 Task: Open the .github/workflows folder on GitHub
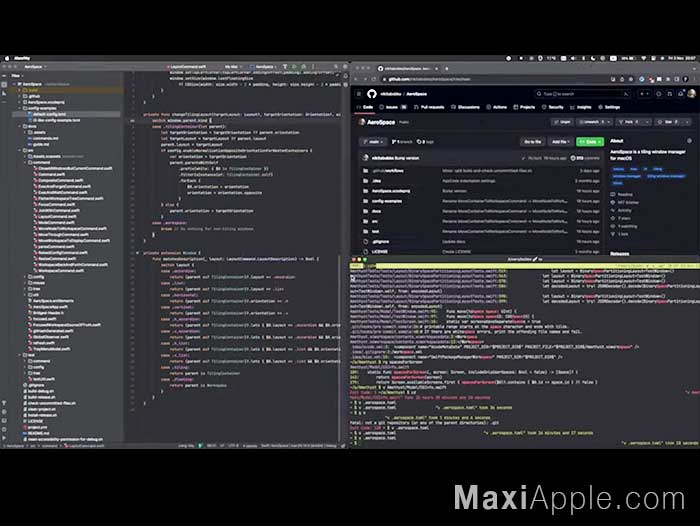388,171
